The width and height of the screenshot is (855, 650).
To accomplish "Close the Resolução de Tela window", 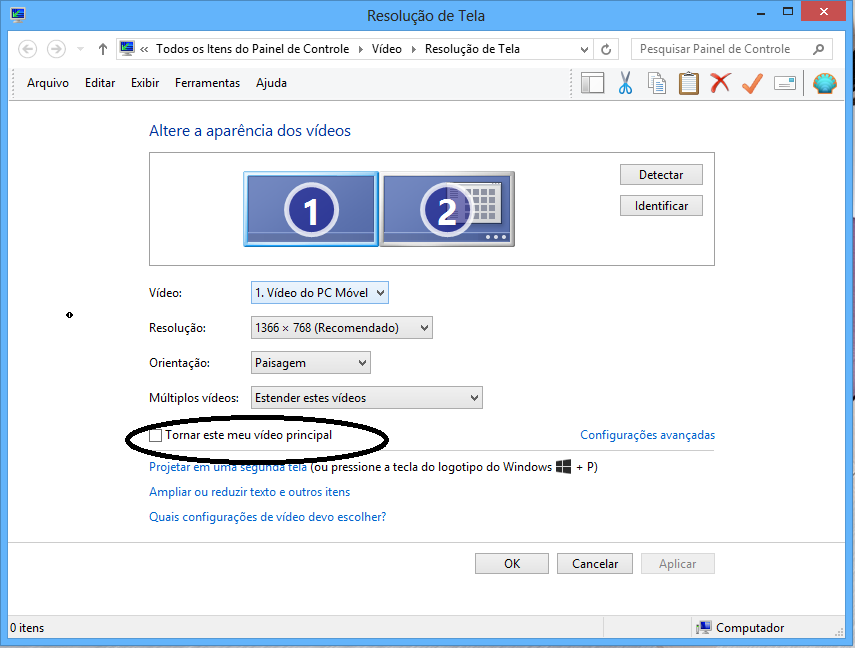I will (x=823, y=11).
